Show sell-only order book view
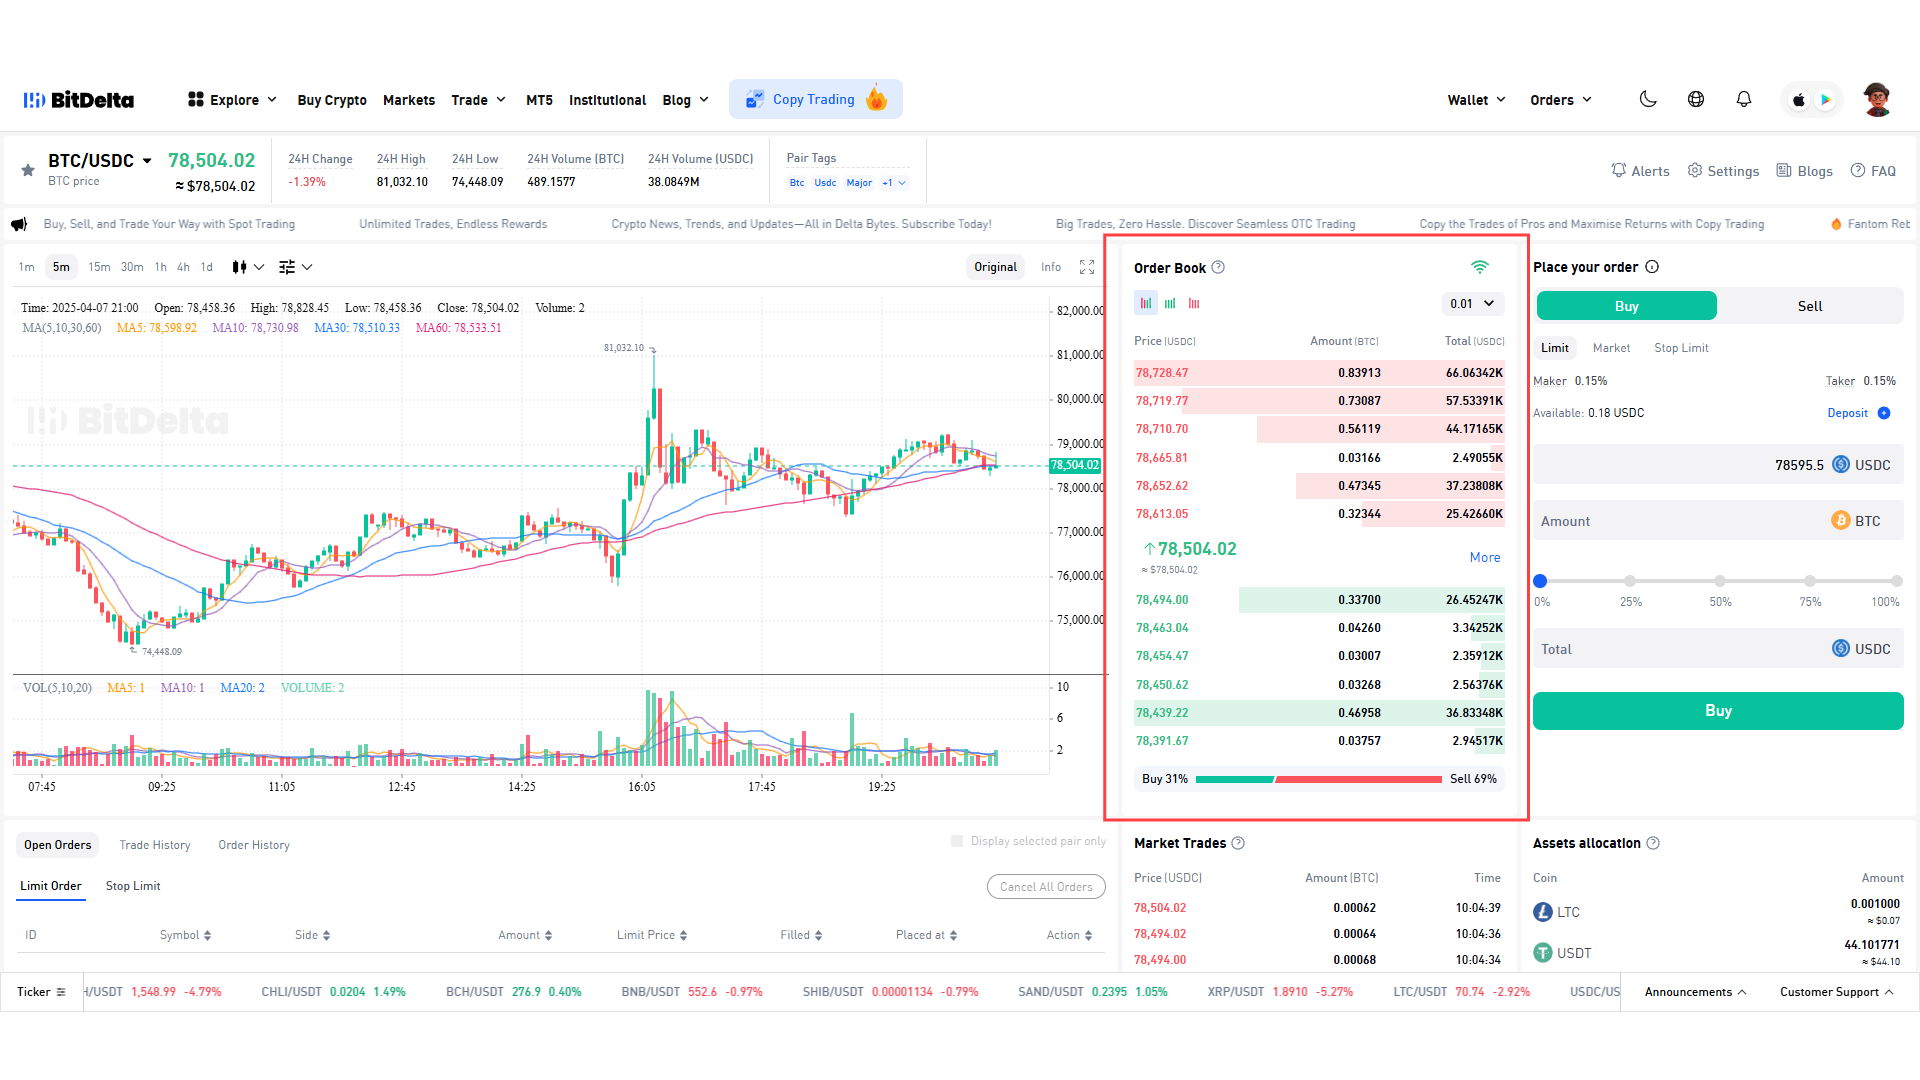This screenshot has width=1920, height=1080. point(1194,303)
